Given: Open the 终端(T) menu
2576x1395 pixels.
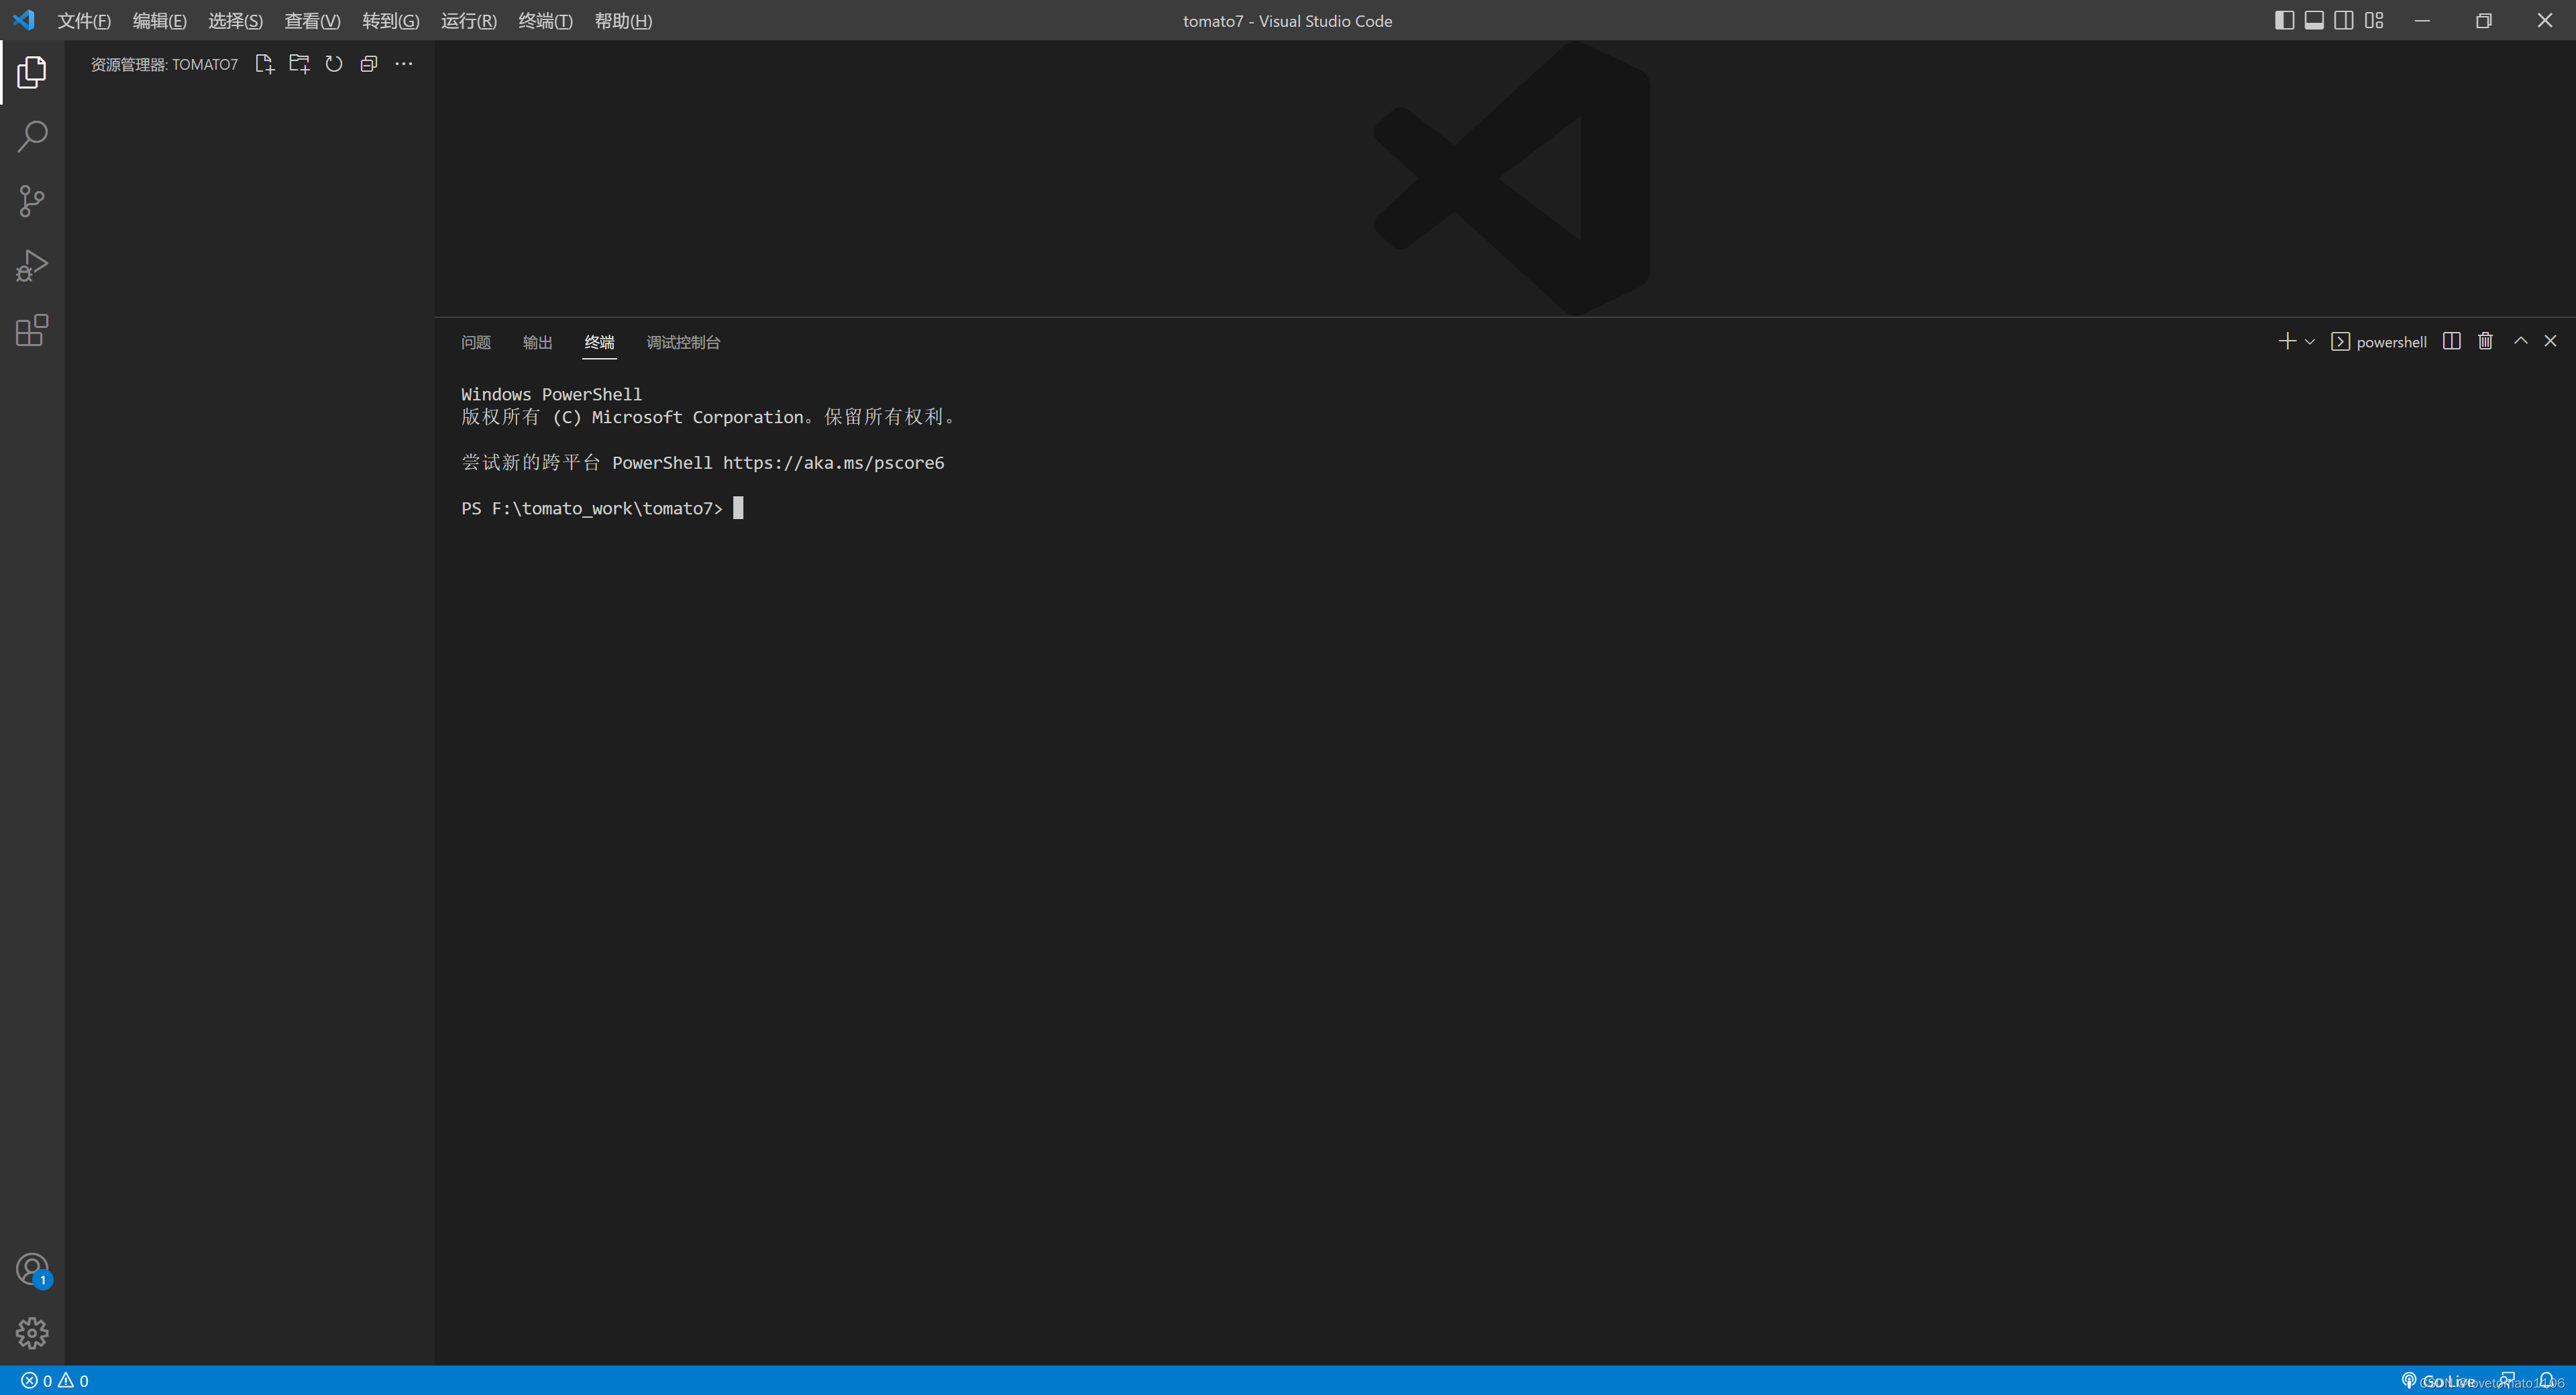Looking at the screenshot, I should (x=545, y=20).
